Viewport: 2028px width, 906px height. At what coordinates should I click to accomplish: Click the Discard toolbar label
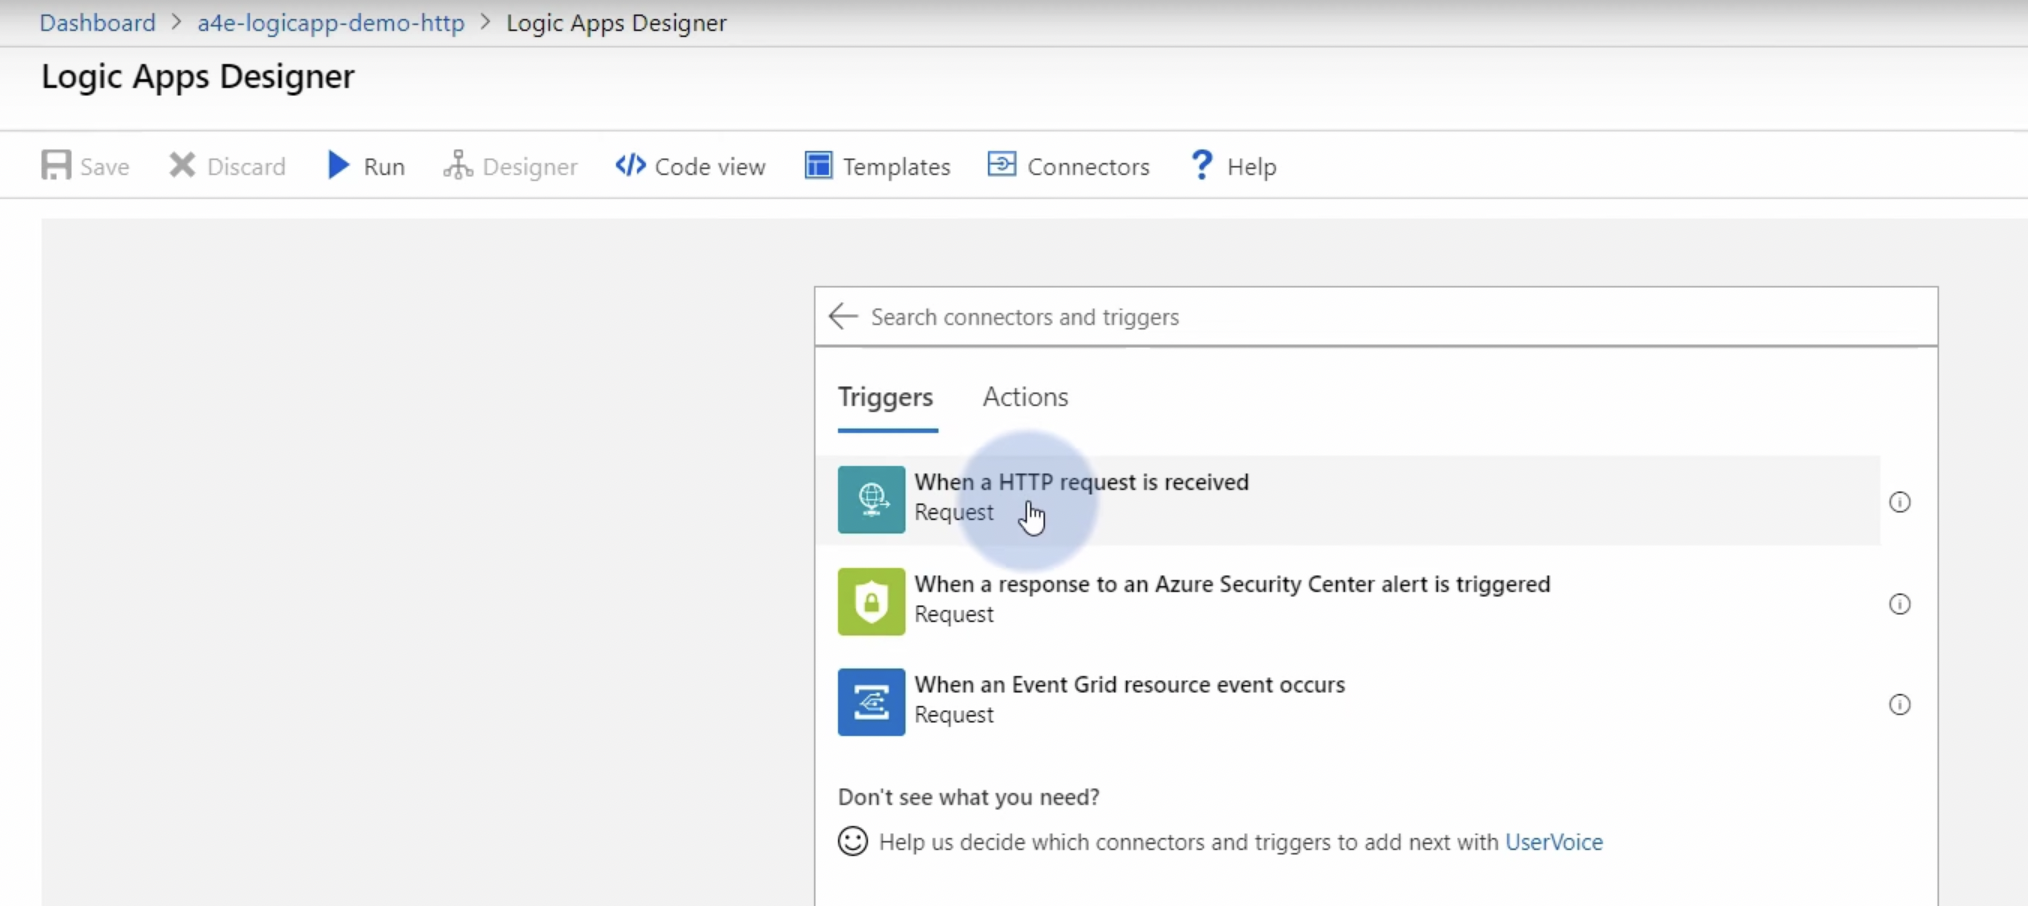pos(246,167)
